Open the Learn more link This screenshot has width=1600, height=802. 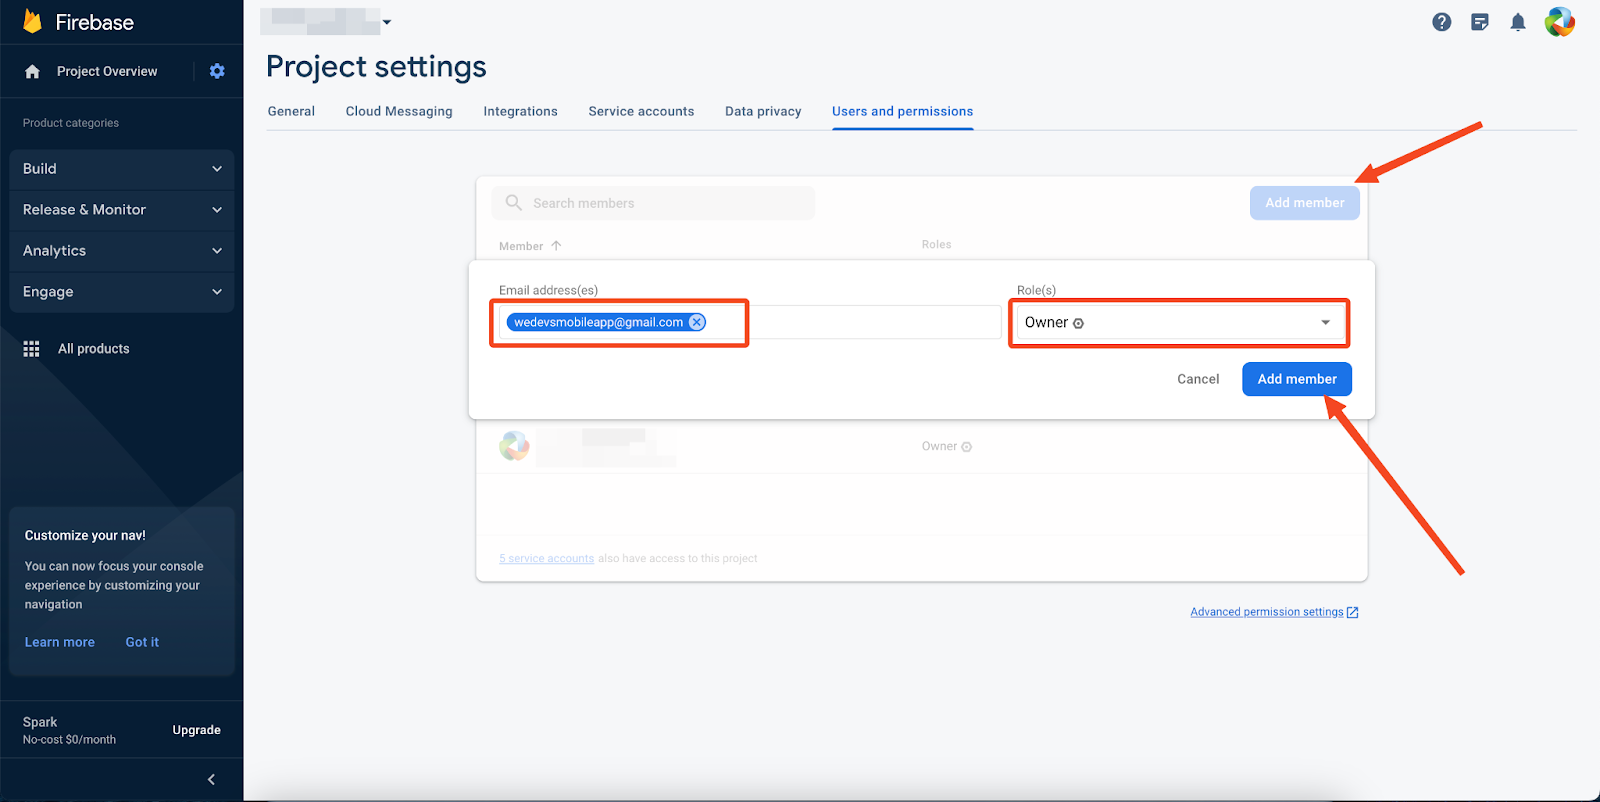pyautogui.click(x=60, y=642)
